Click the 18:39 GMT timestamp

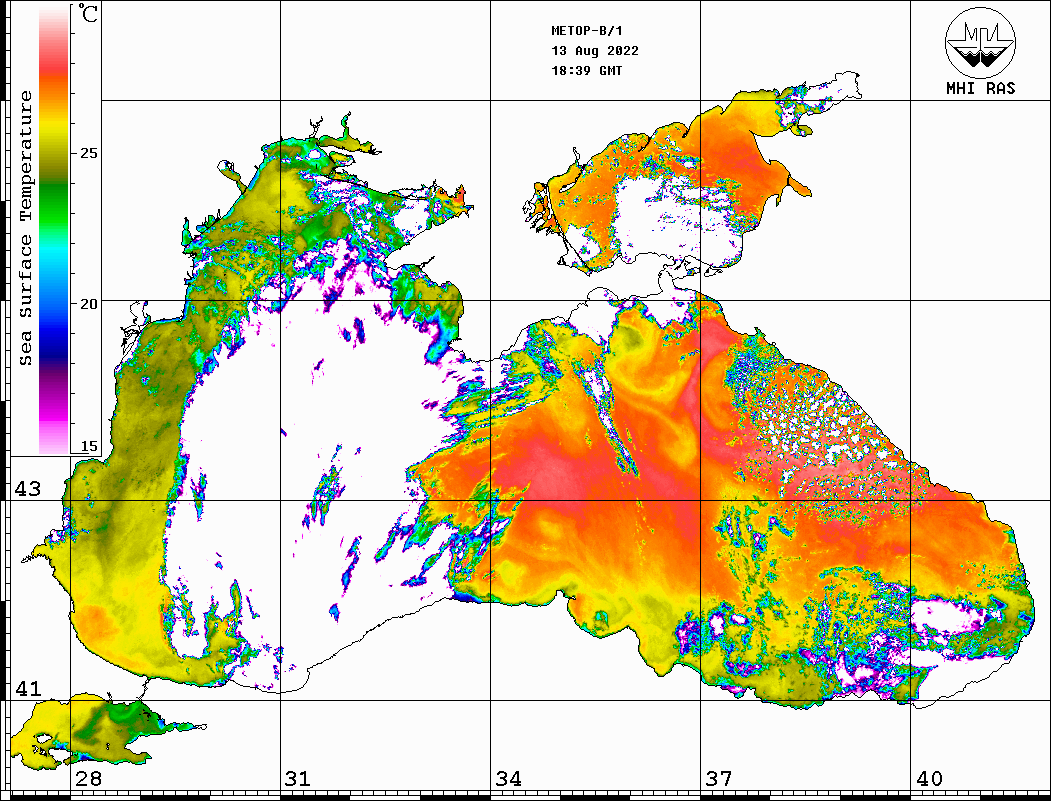pos(587,70)
